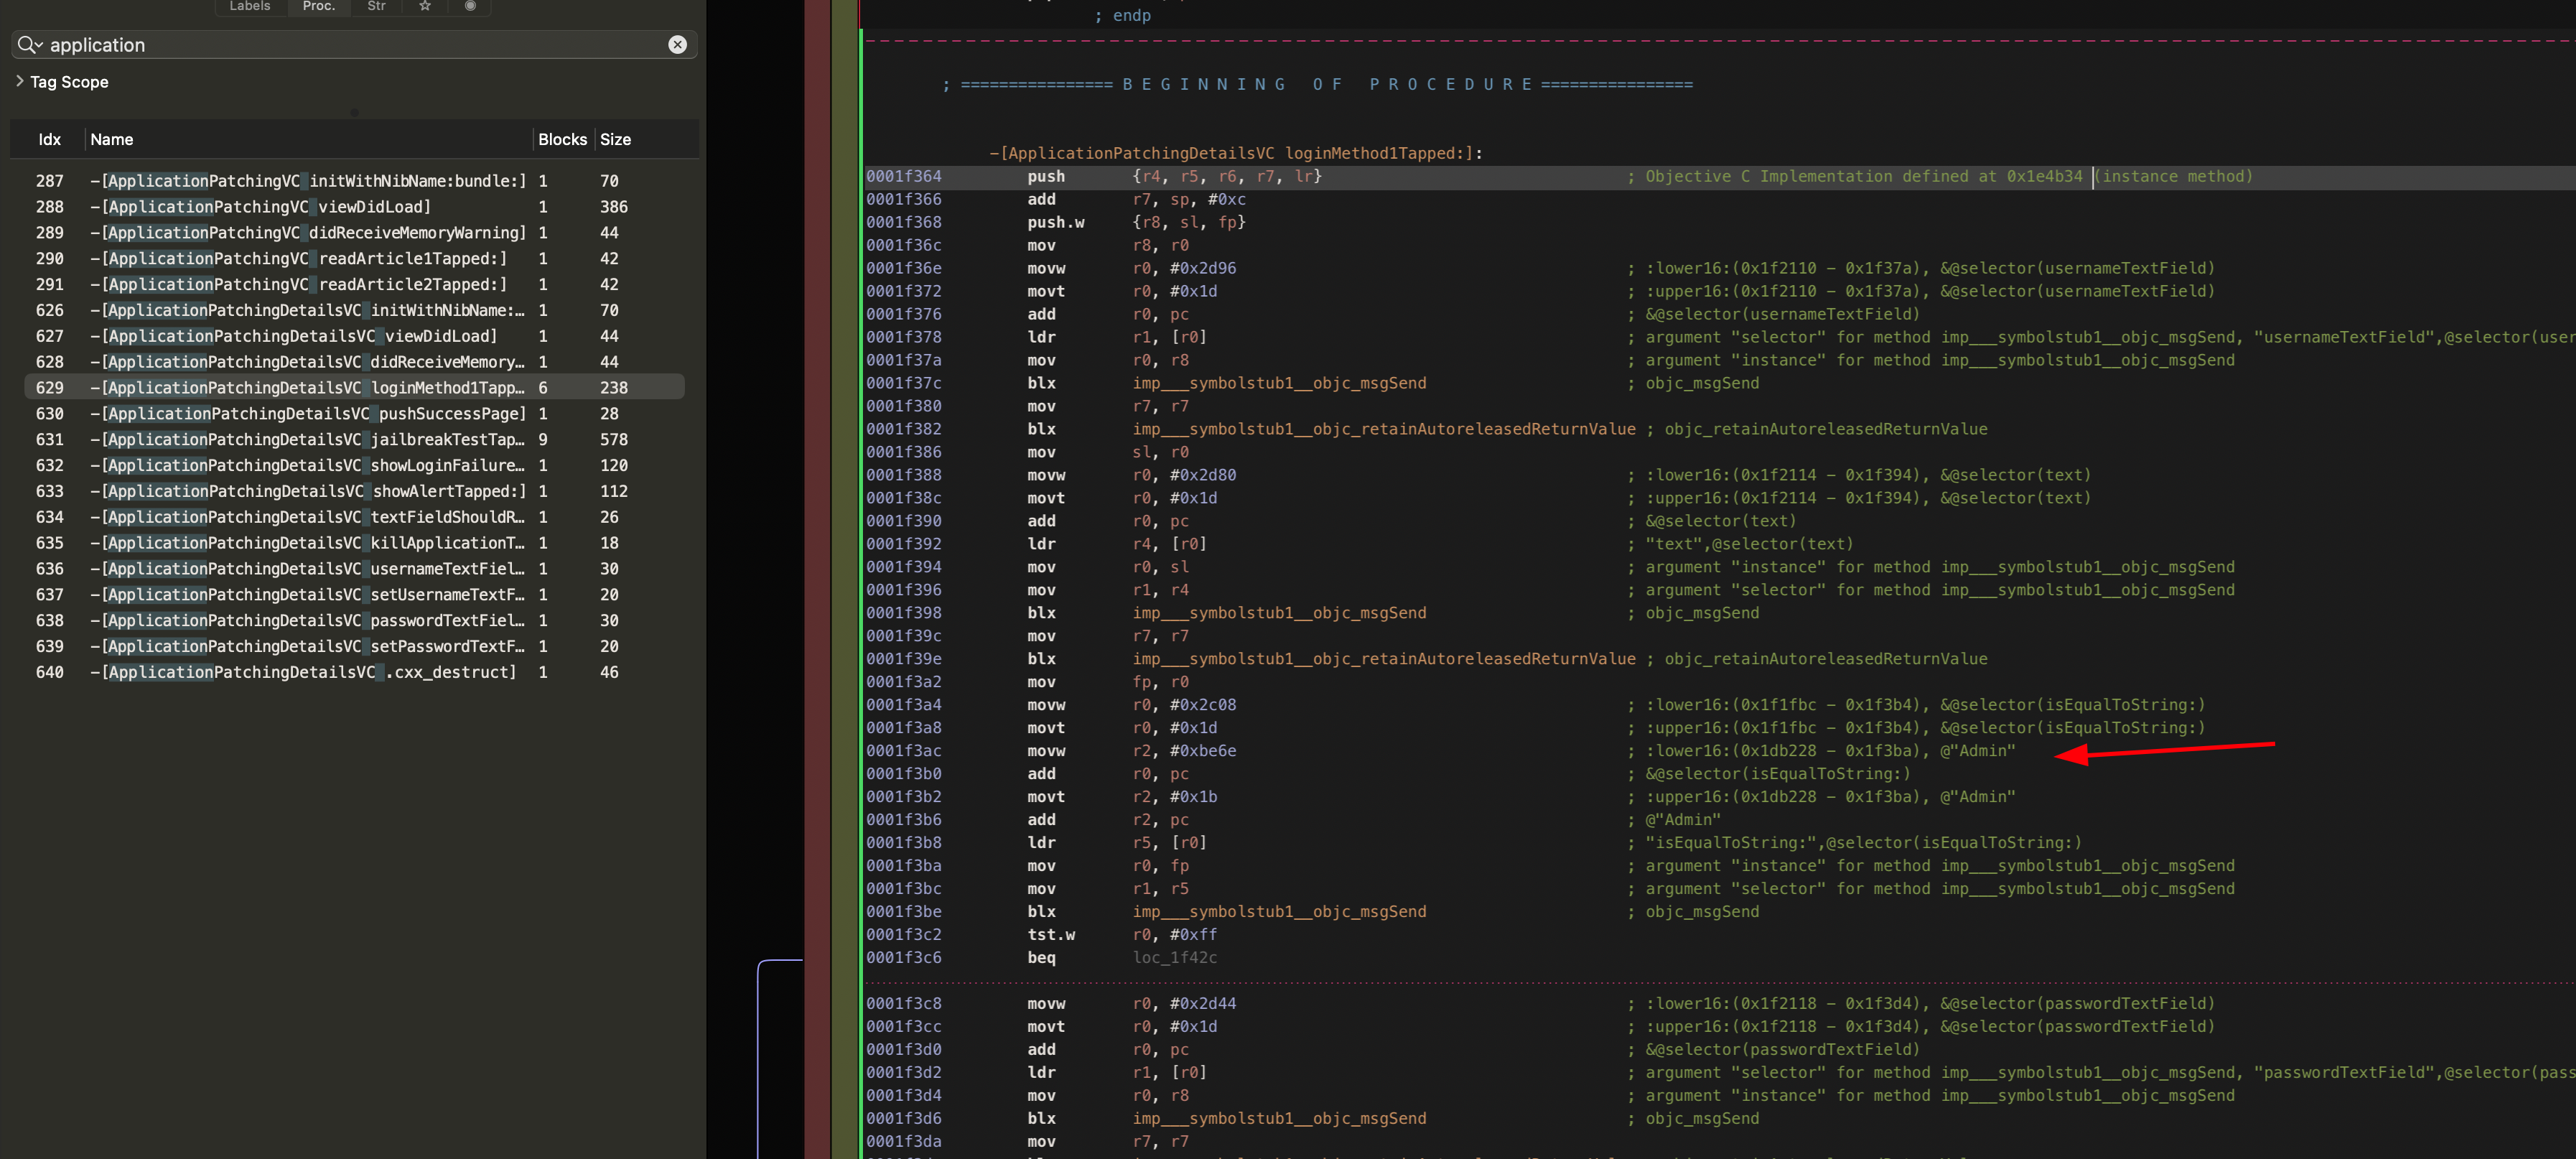Click the '; endp' line at top

(1122, 16)
